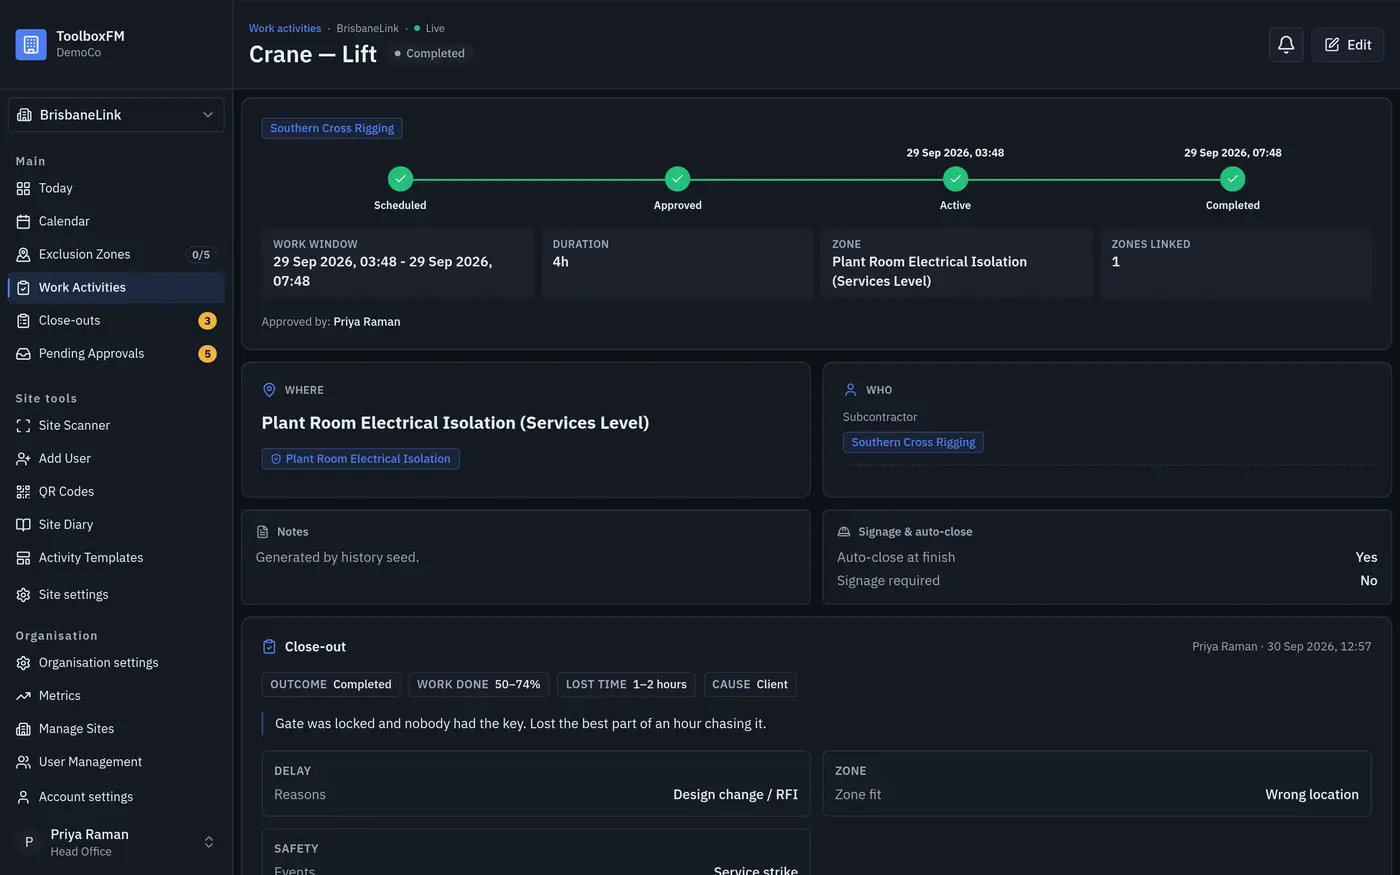
Task: Open Work Activities in sidebar
Action: tap(116, 287)
